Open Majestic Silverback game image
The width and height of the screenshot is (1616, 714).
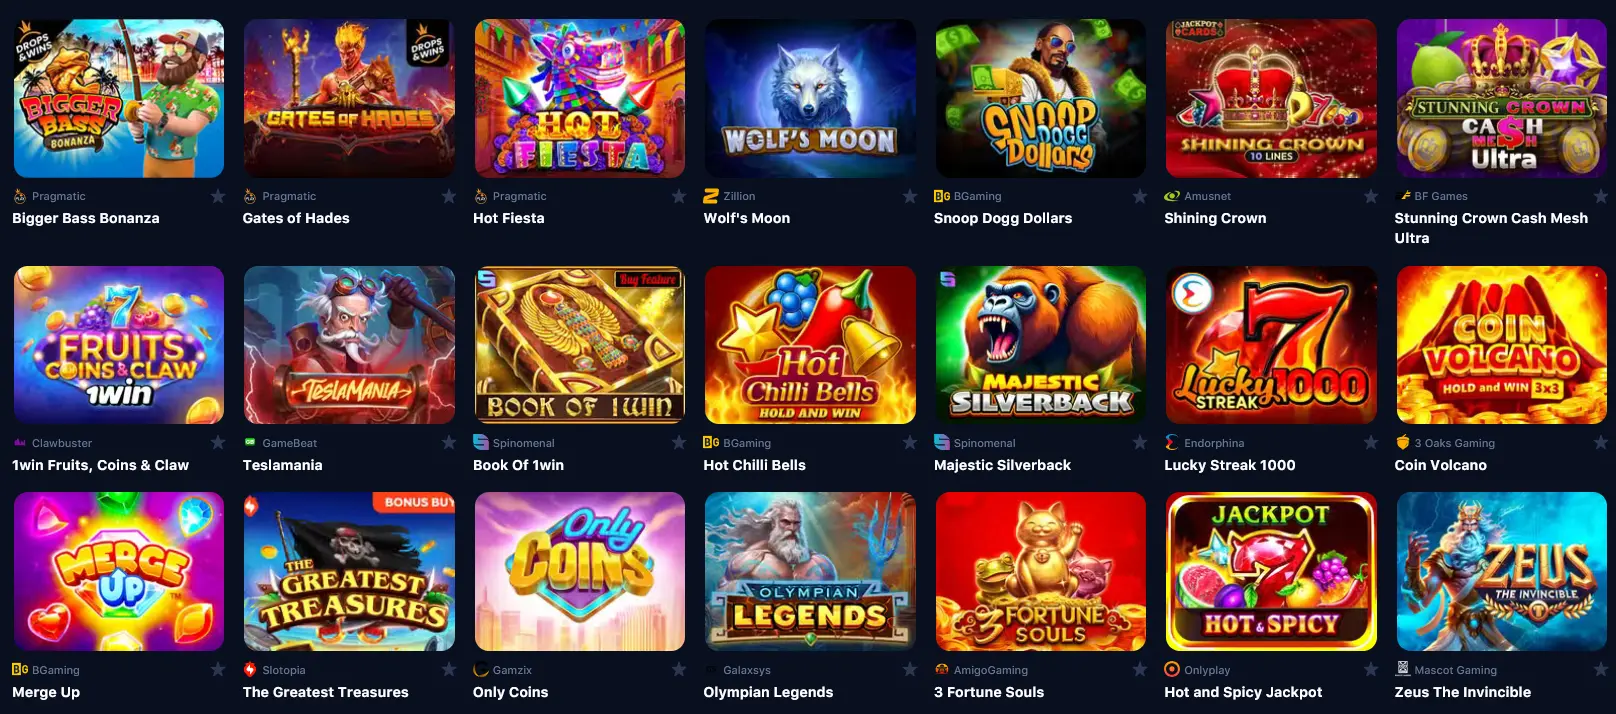coord(1041,345)
